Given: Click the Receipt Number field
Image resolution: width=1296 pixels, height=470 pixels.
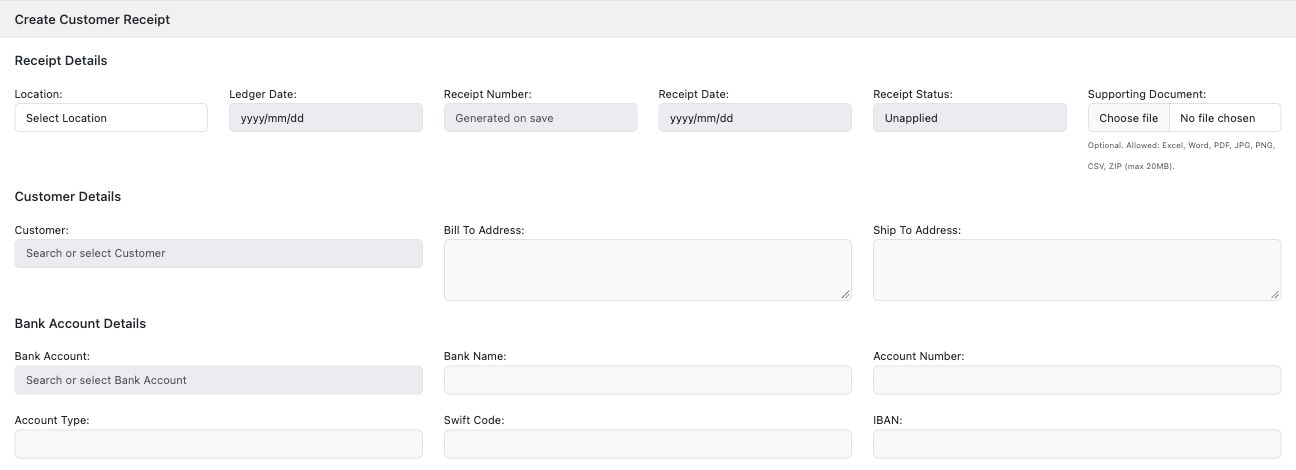Looking at the screenshot, I should coord(540,118).
